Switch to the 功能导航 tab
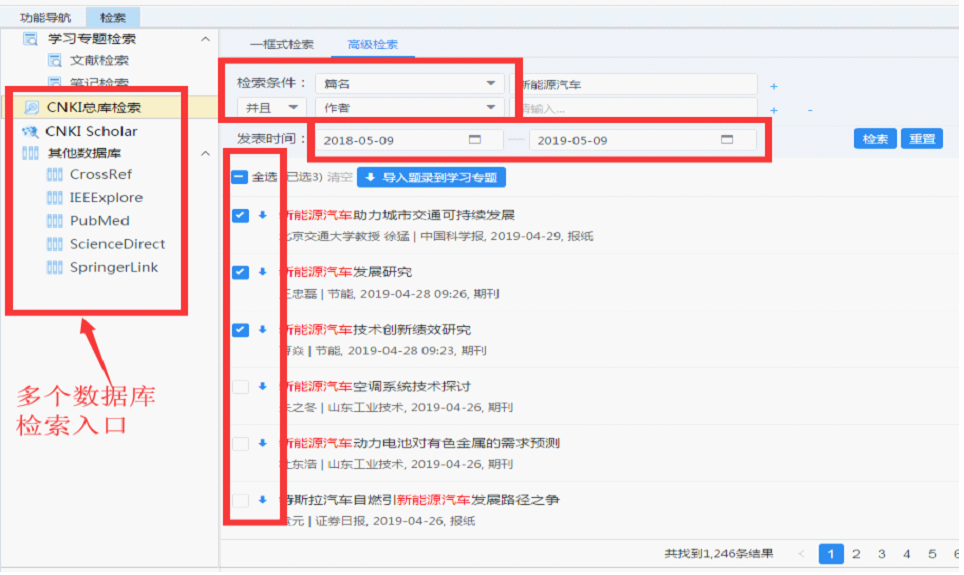 tap(45, 17)
